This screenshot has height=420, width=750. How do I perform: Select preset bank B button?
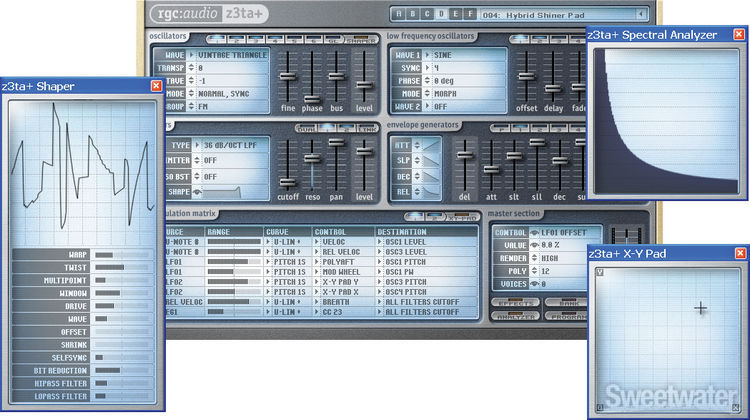pyautogui.click(x=413, y=14)
